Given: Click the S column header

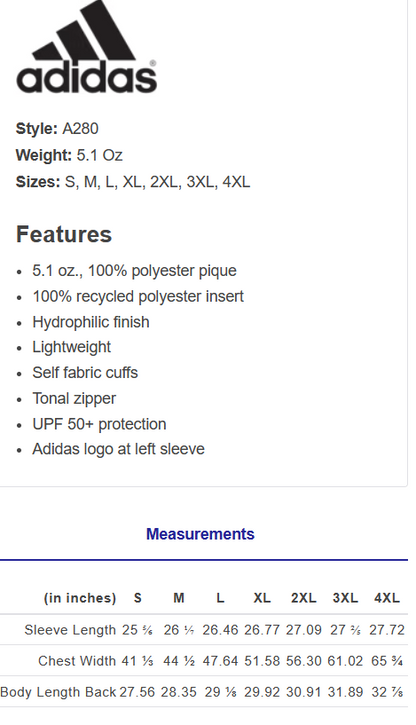Looking at the screenshot, I should click(137, 598).
